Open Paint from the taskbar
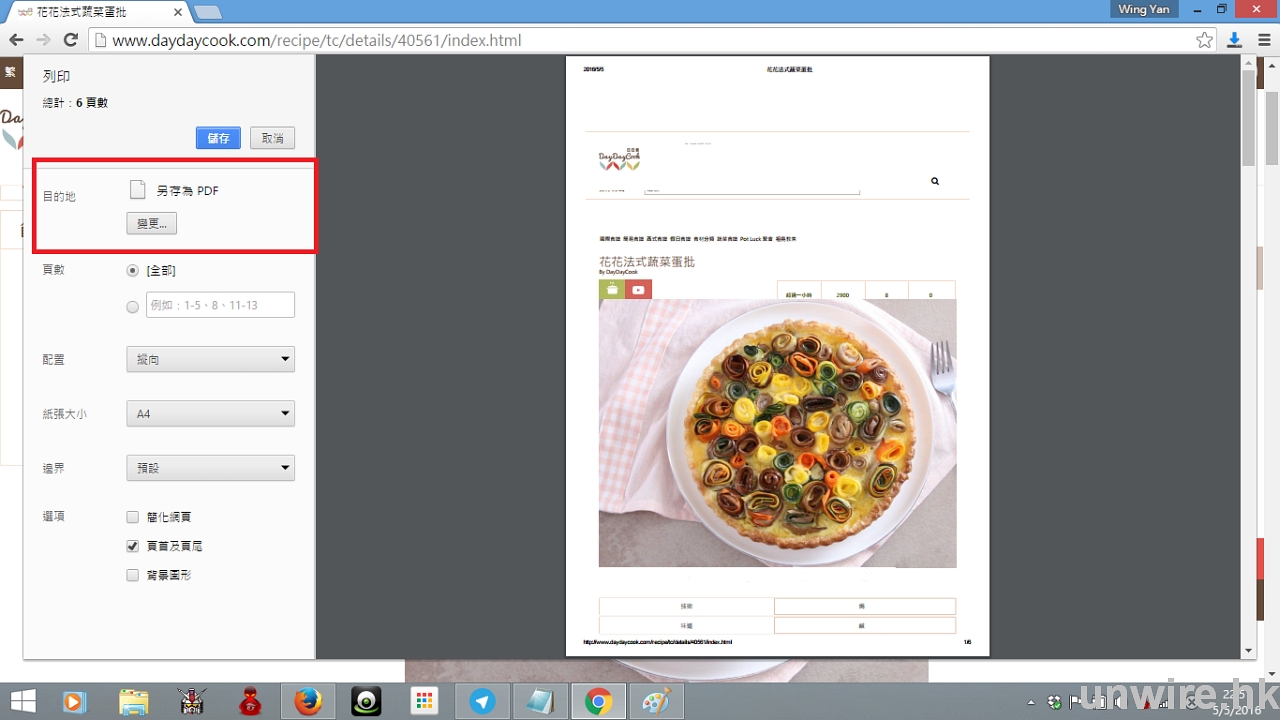This screenshot has height=720, width=1280. click(655, 702)
